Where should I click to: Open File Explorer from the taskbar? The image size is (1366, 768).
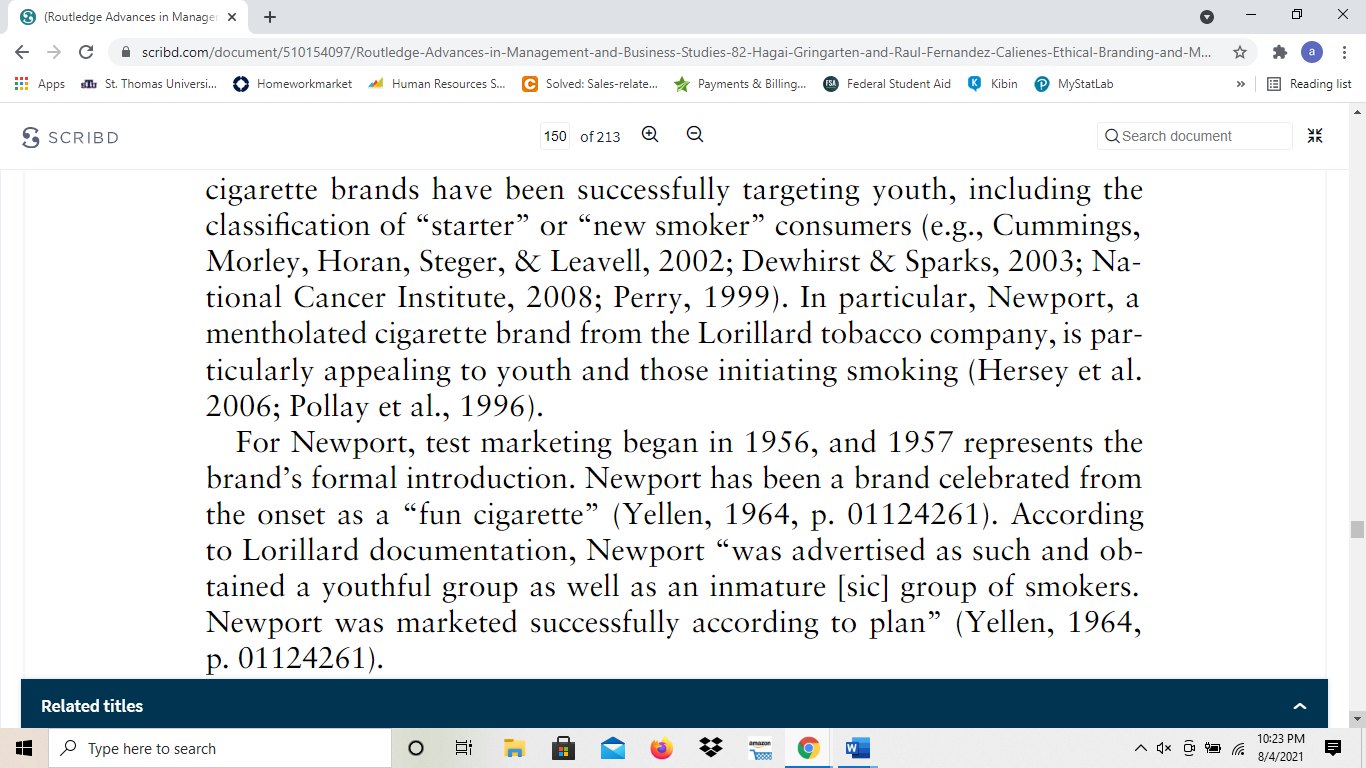point(514,748)
